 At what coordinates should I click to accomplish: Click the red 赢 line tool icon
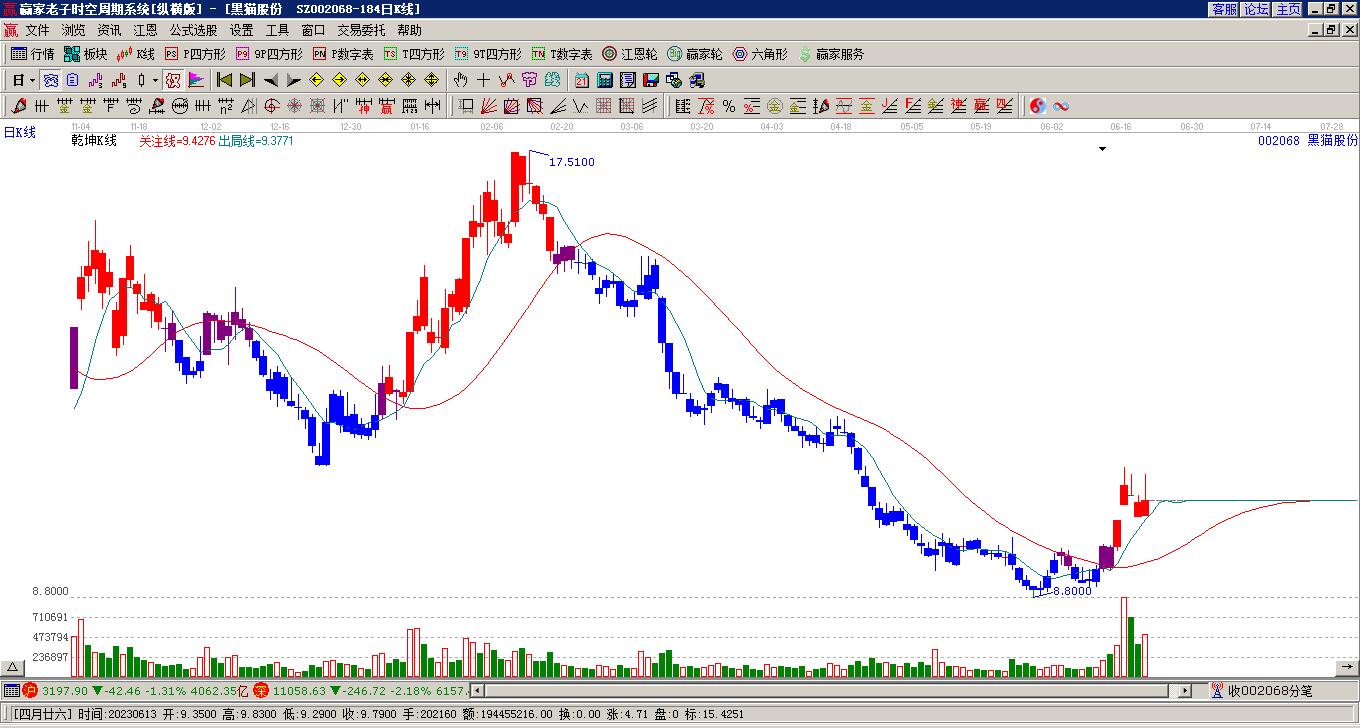click(387, 106)
